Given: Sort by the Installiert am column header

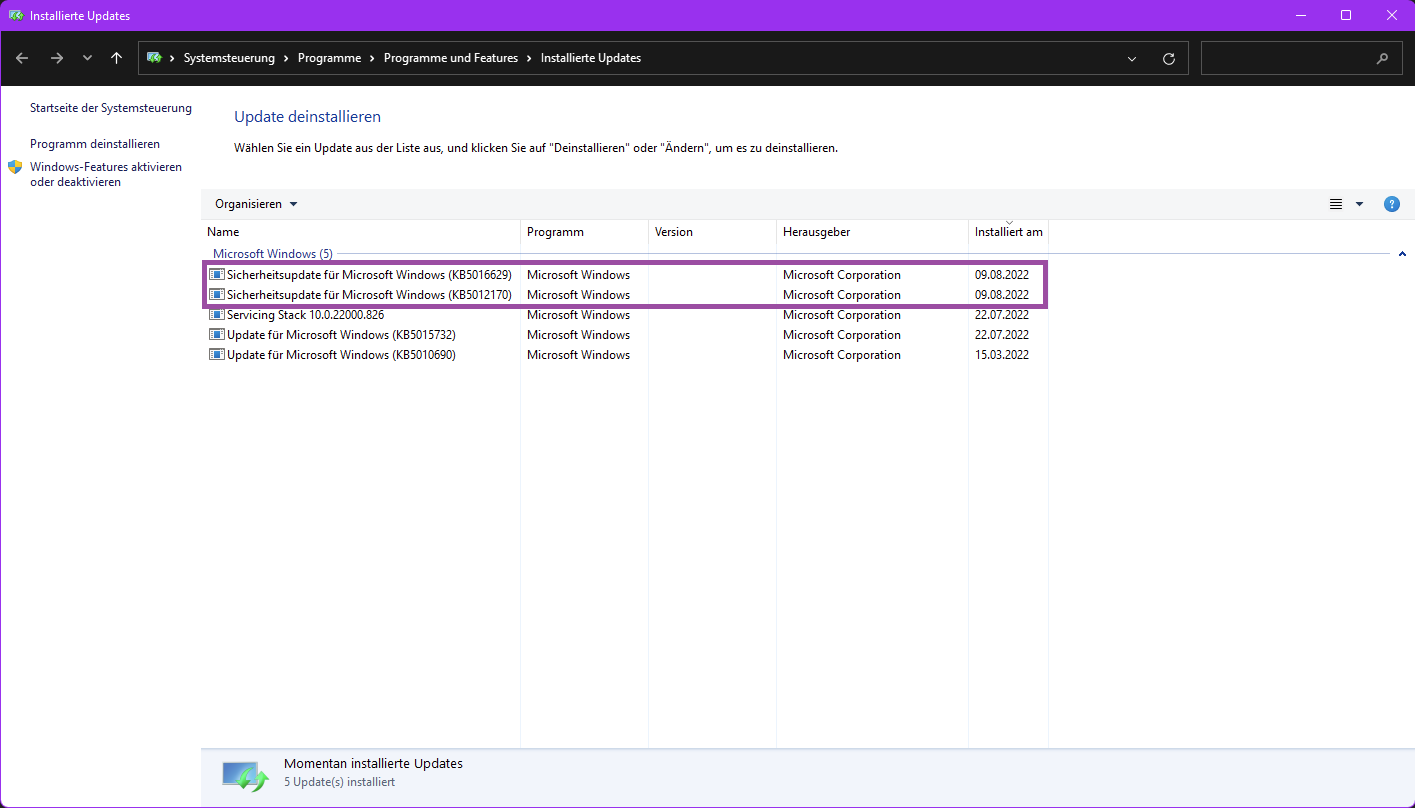Looking at the screenshot, I should (1008, 232).
